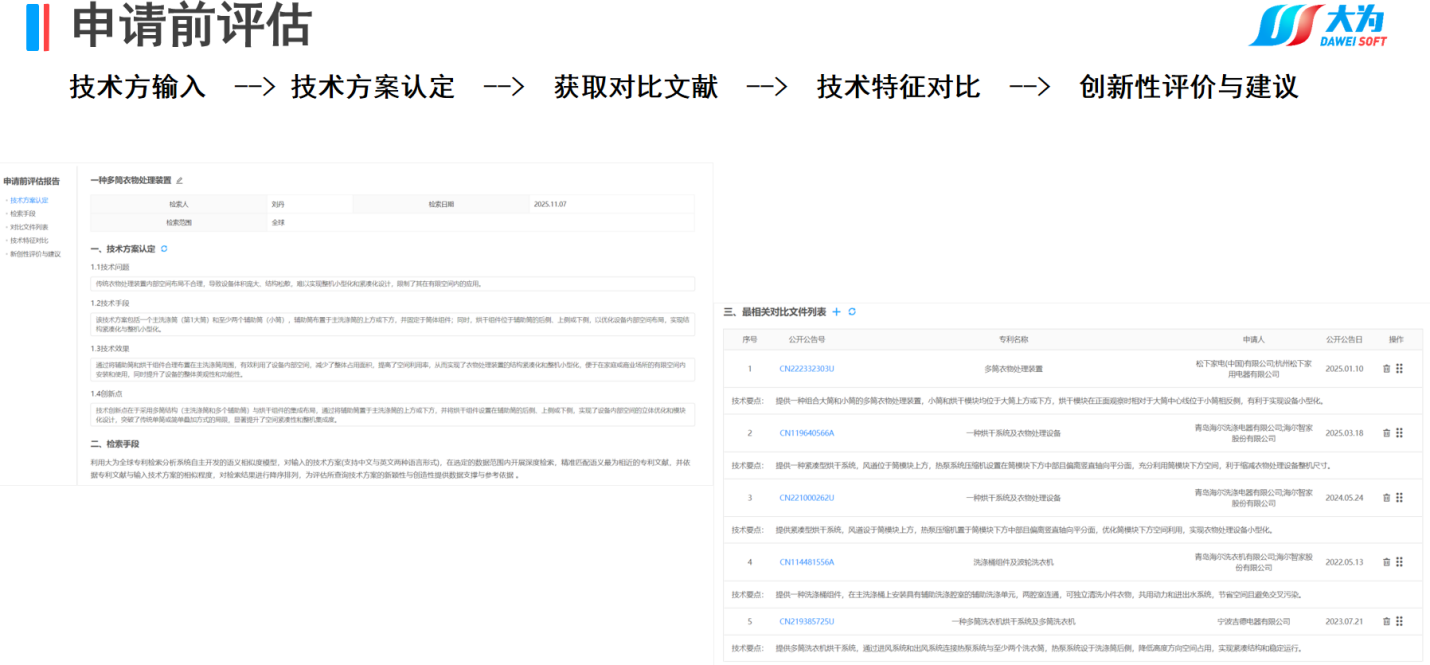This screenshot has height=665, width=1430.
Task: Click the drag handle for row CN222332303U
Action: click(x=1399, y=369)
